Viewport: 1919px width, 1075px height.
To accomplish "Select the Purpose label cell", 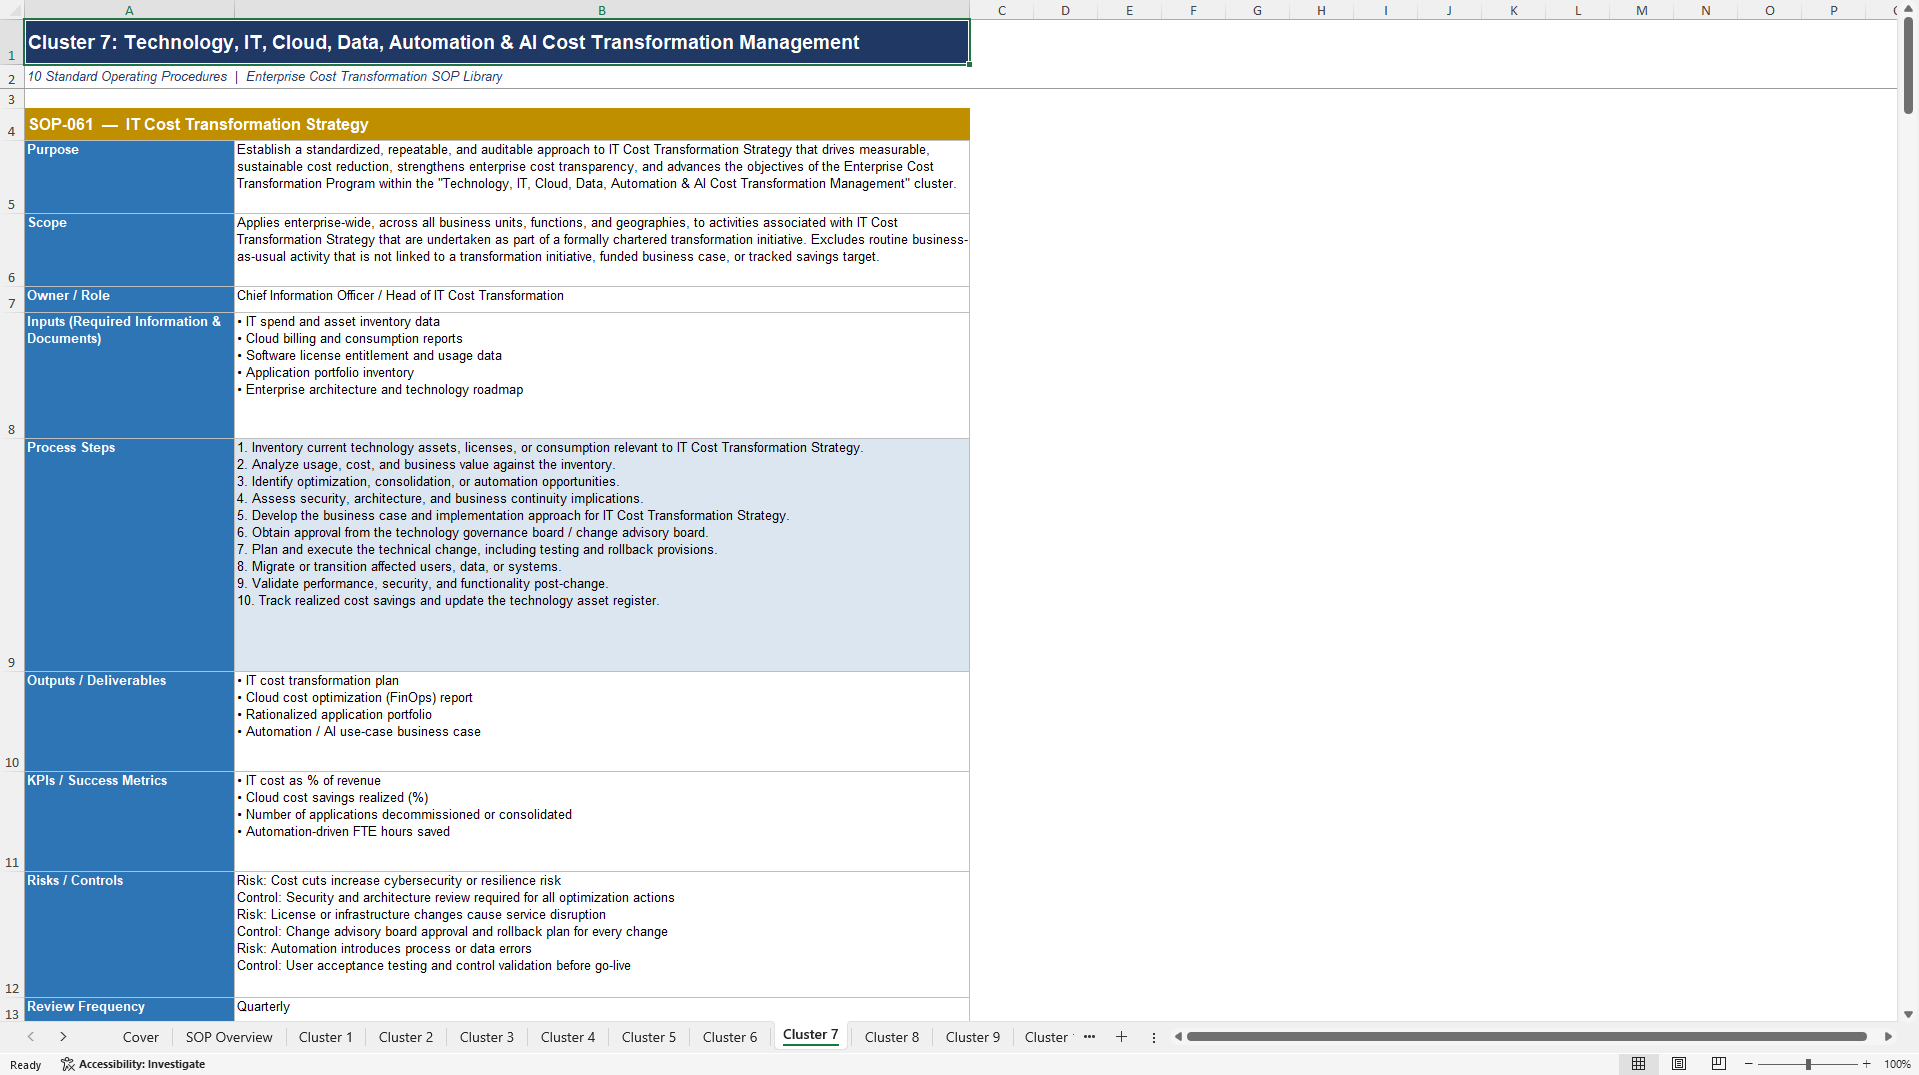I will [x=129, y=177].
